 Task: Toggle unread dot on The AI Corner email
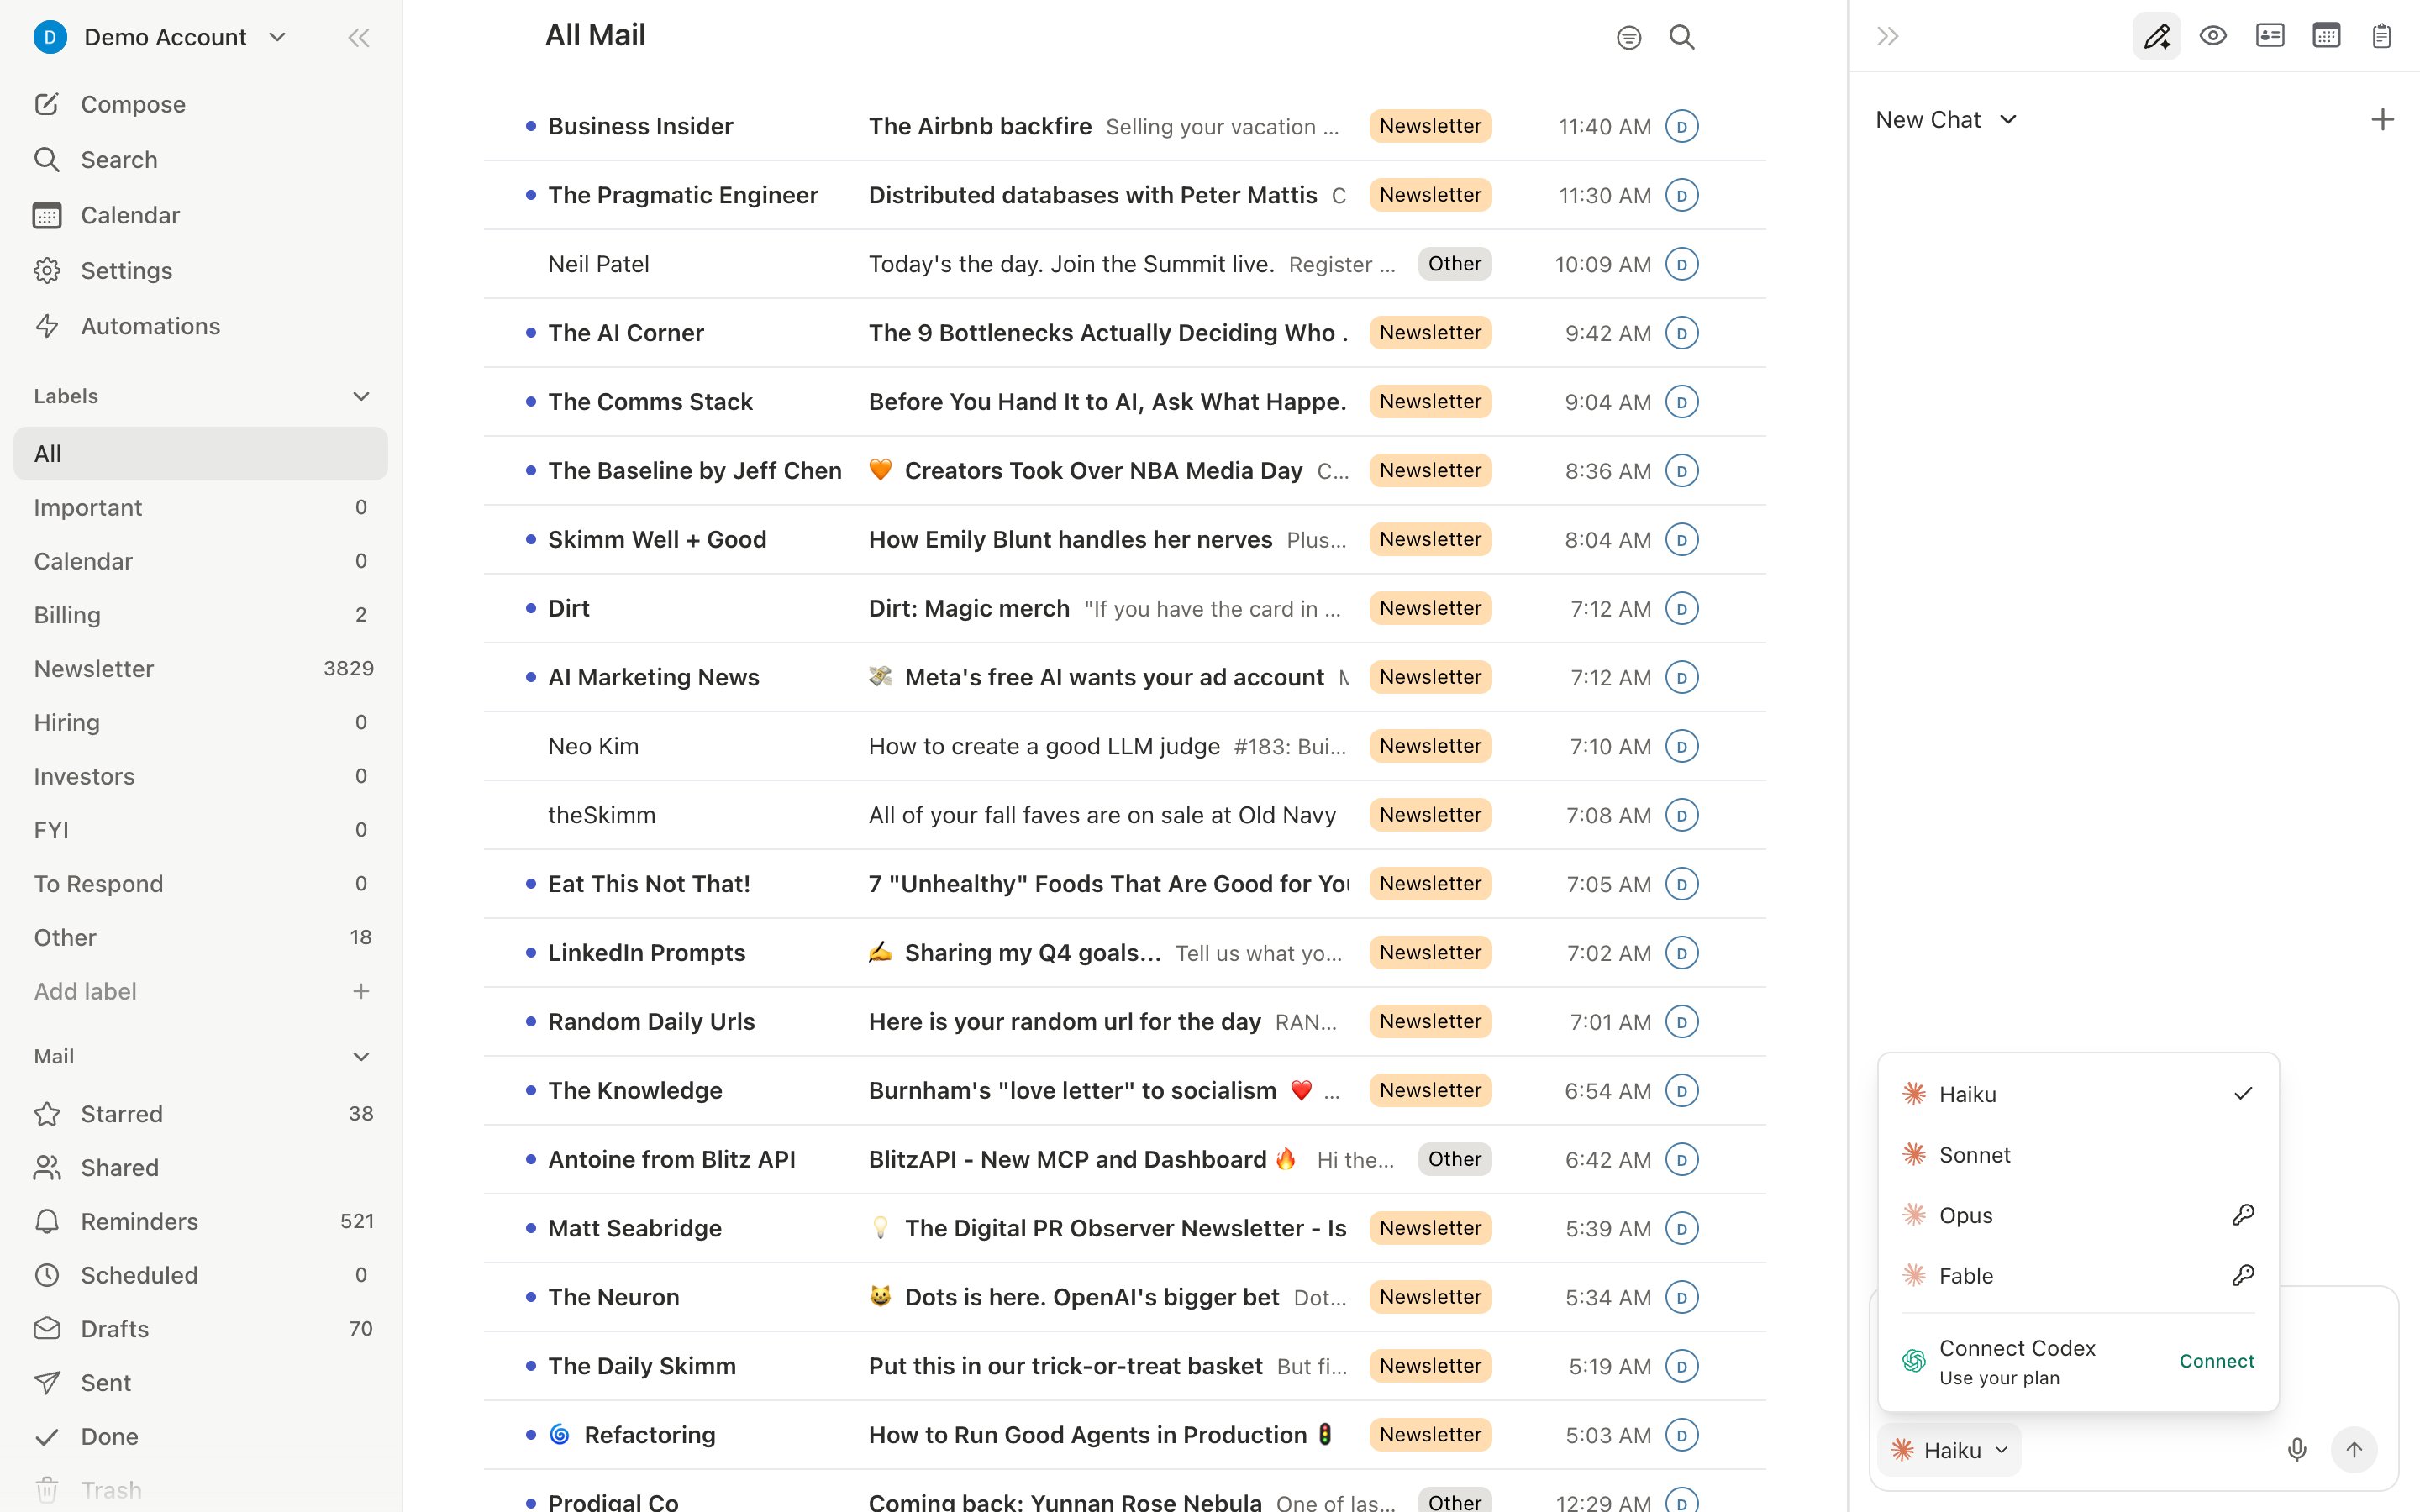tap(531, 333)
